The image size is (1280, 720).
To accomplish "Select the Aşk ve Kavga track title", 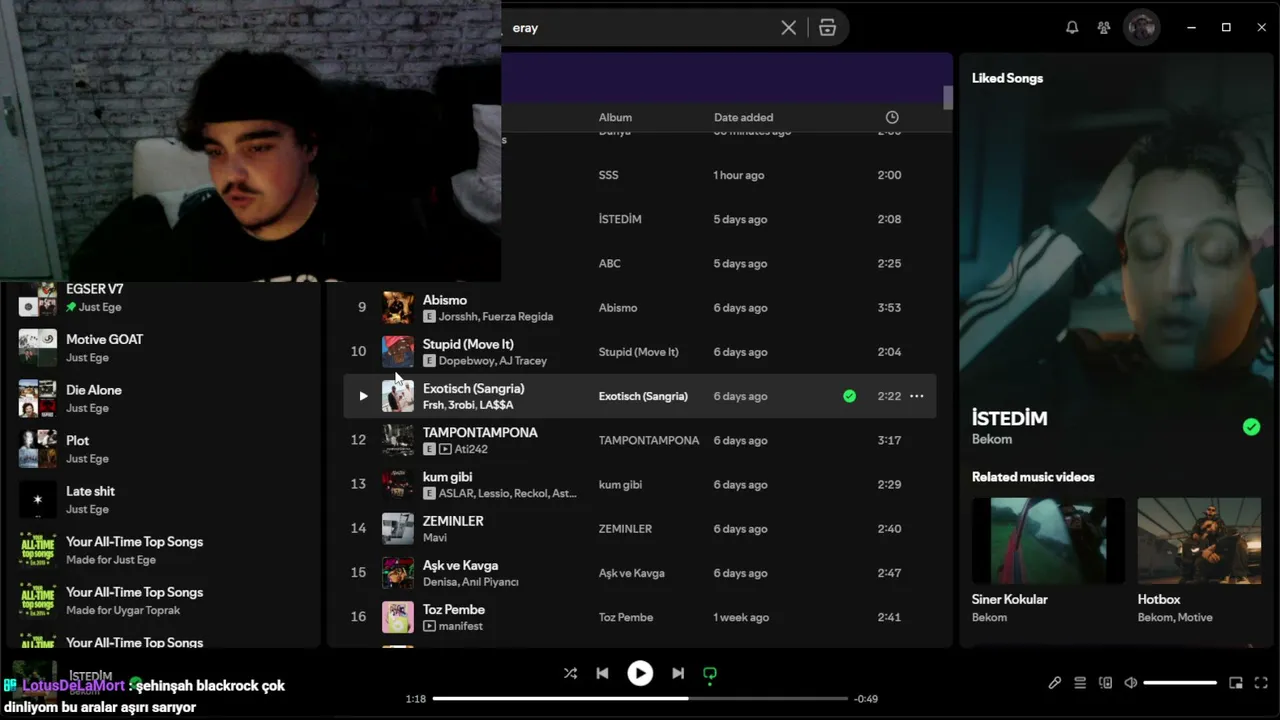I will [x=460, y=565].
